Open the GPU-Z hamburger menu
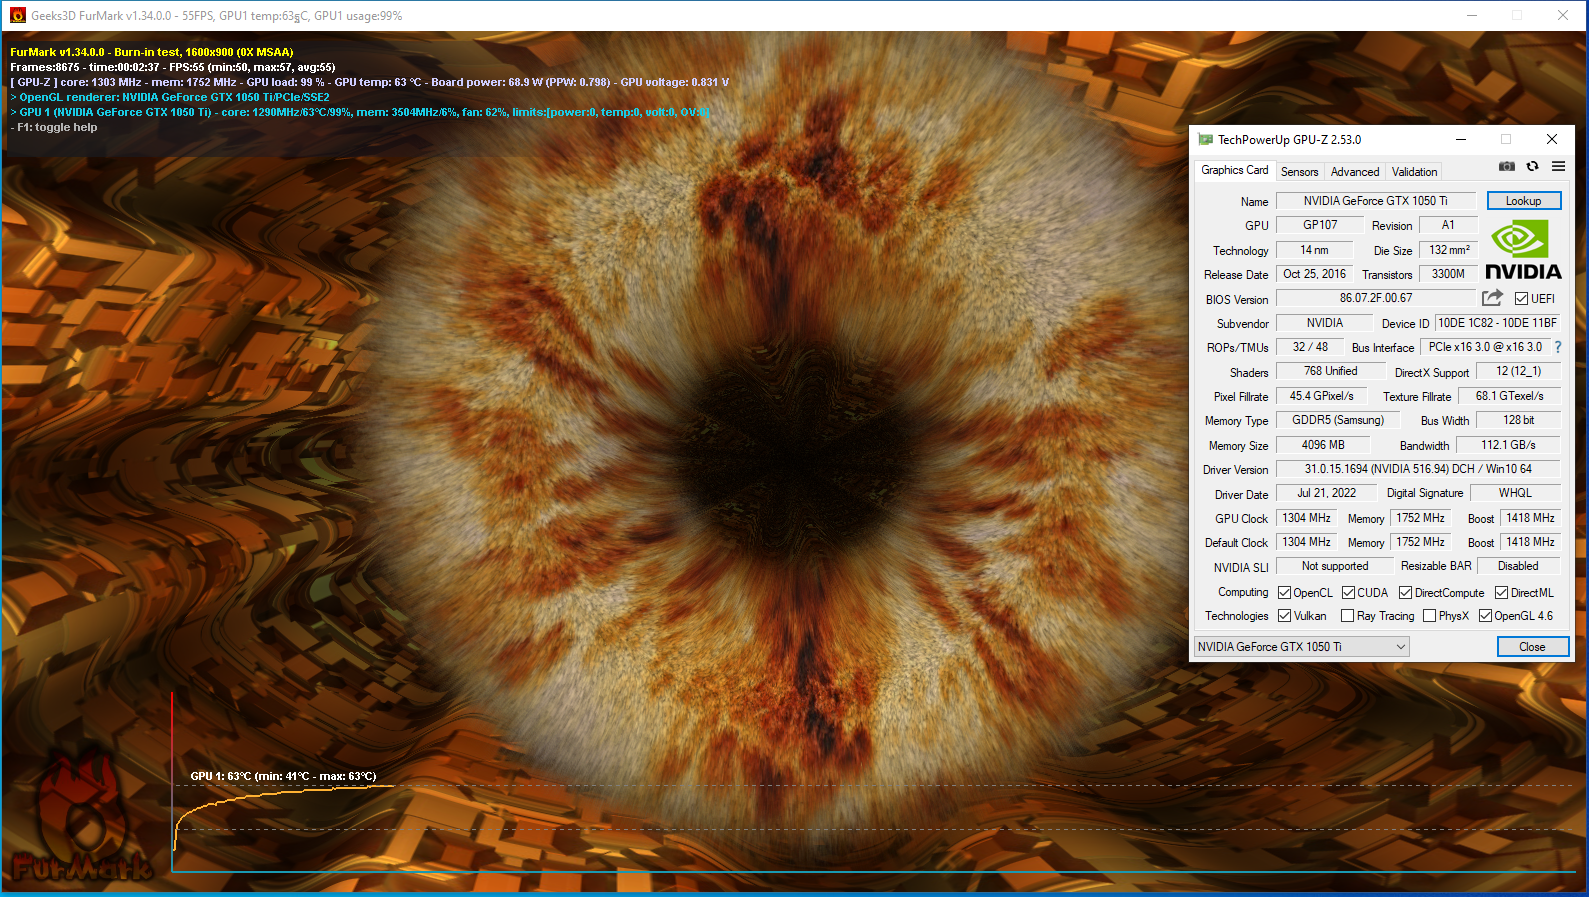Screen dimensions: 1589x897 click(1558, 167)
